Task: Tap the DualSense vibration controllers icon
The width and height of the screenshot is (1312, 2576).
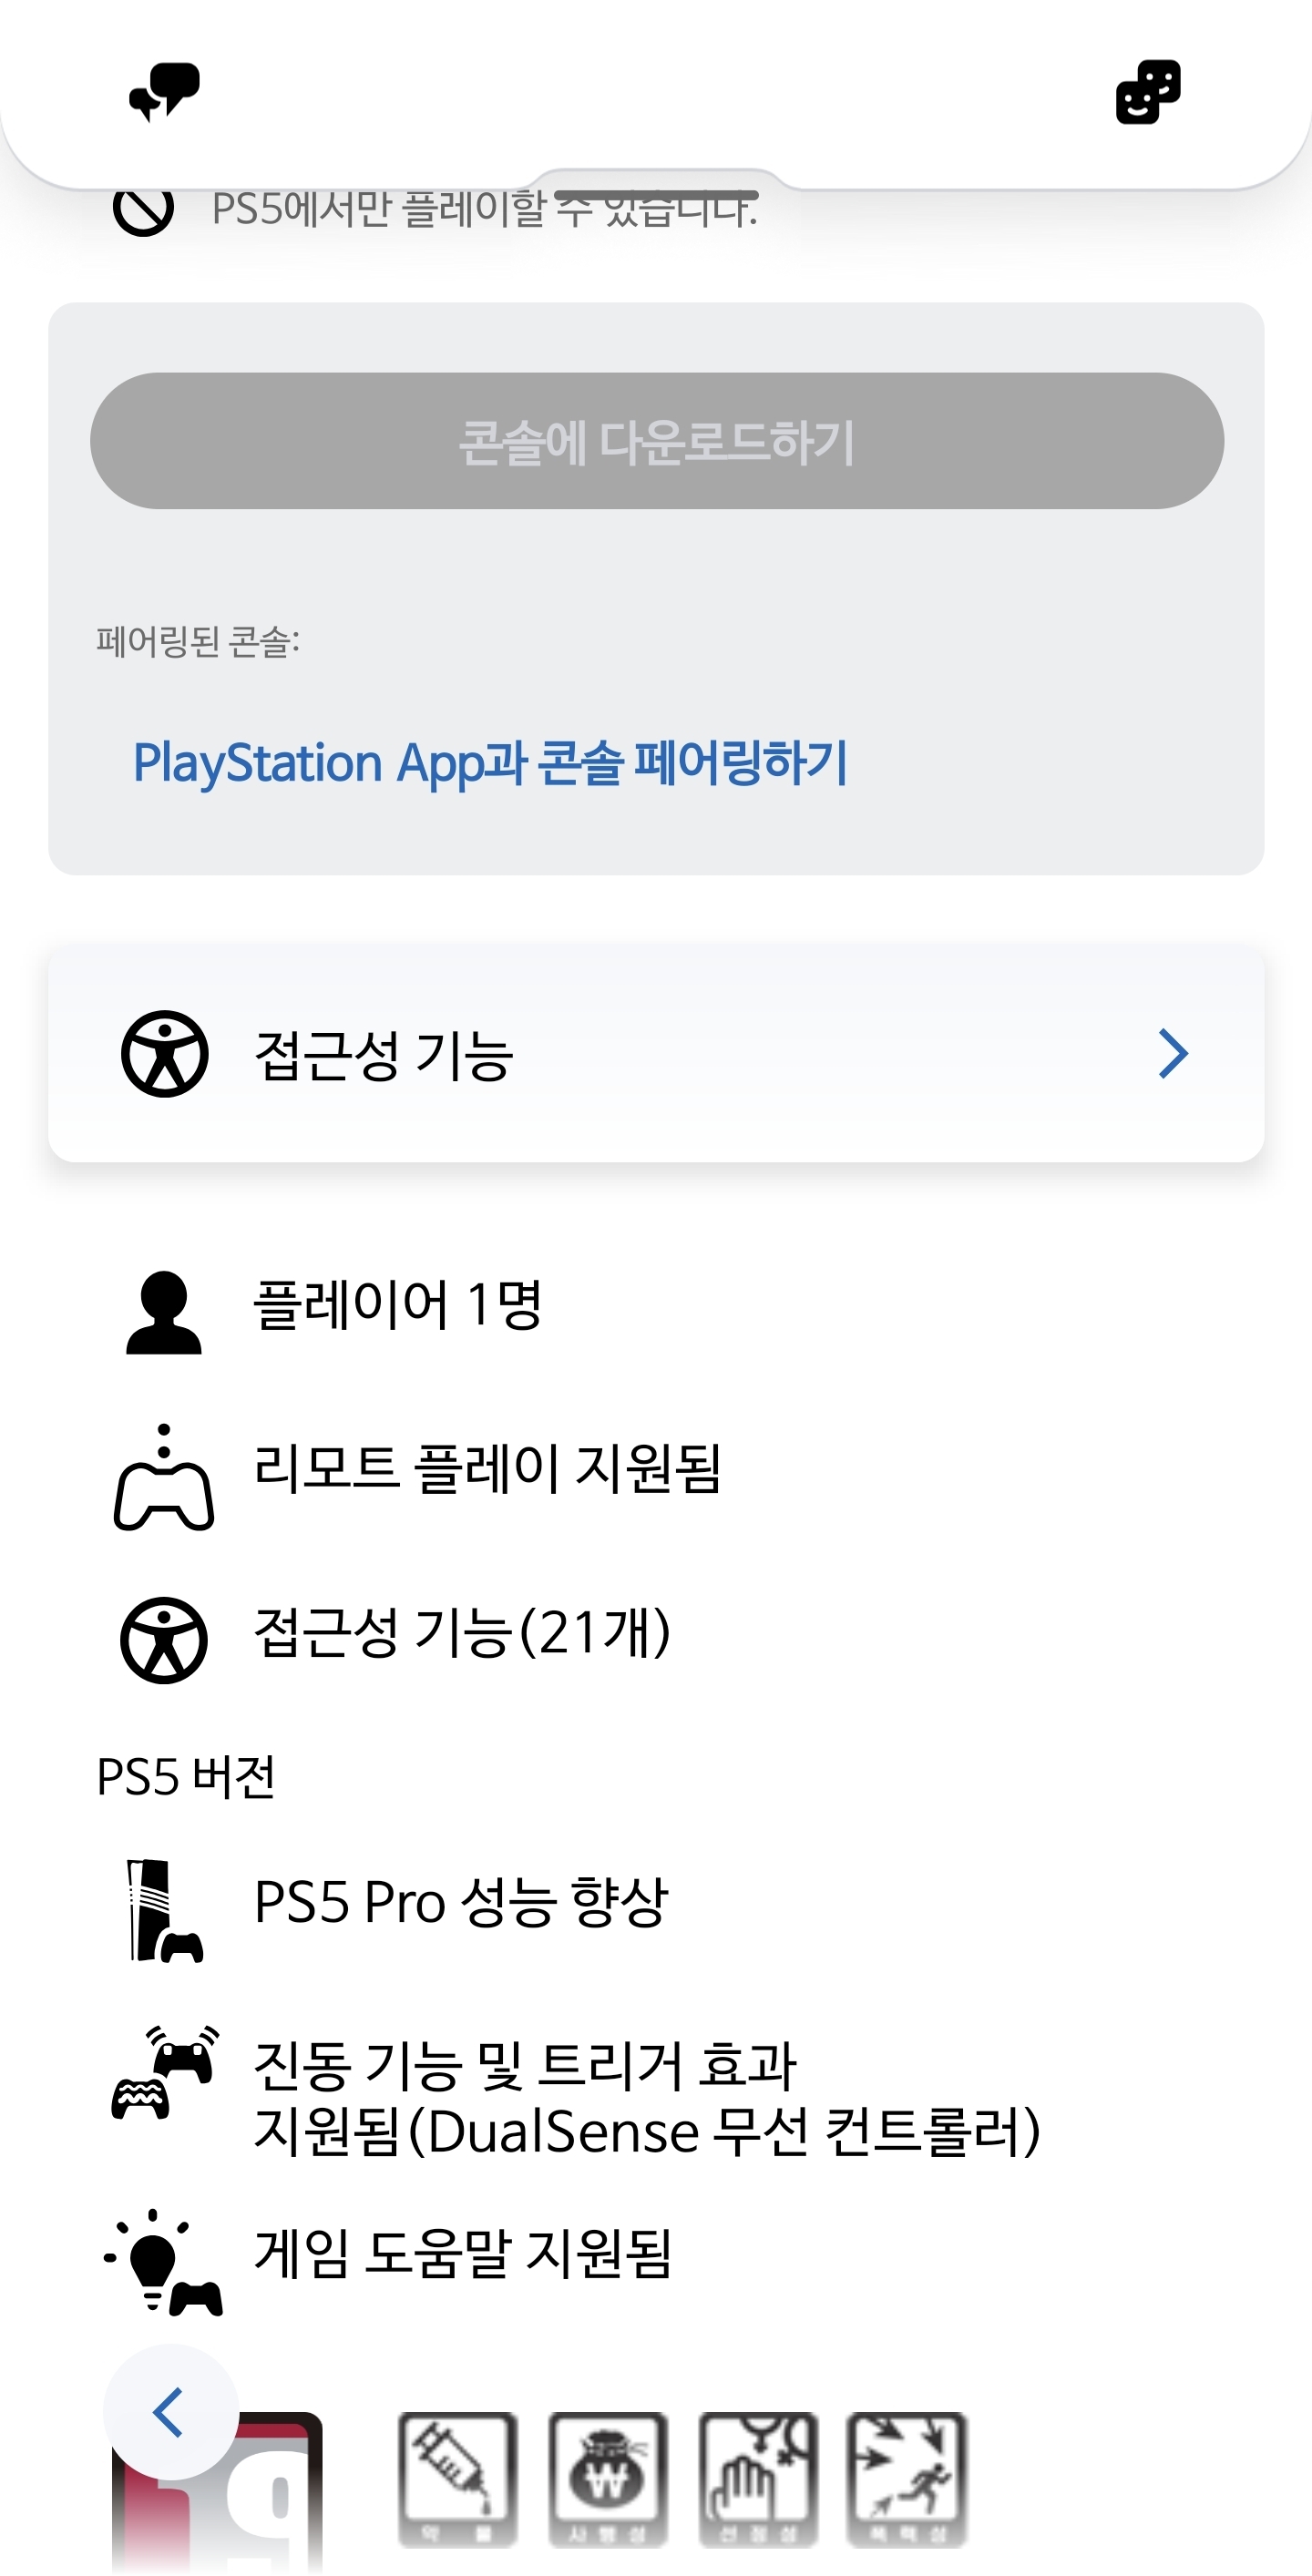Action: click(x=164, y=2072)
